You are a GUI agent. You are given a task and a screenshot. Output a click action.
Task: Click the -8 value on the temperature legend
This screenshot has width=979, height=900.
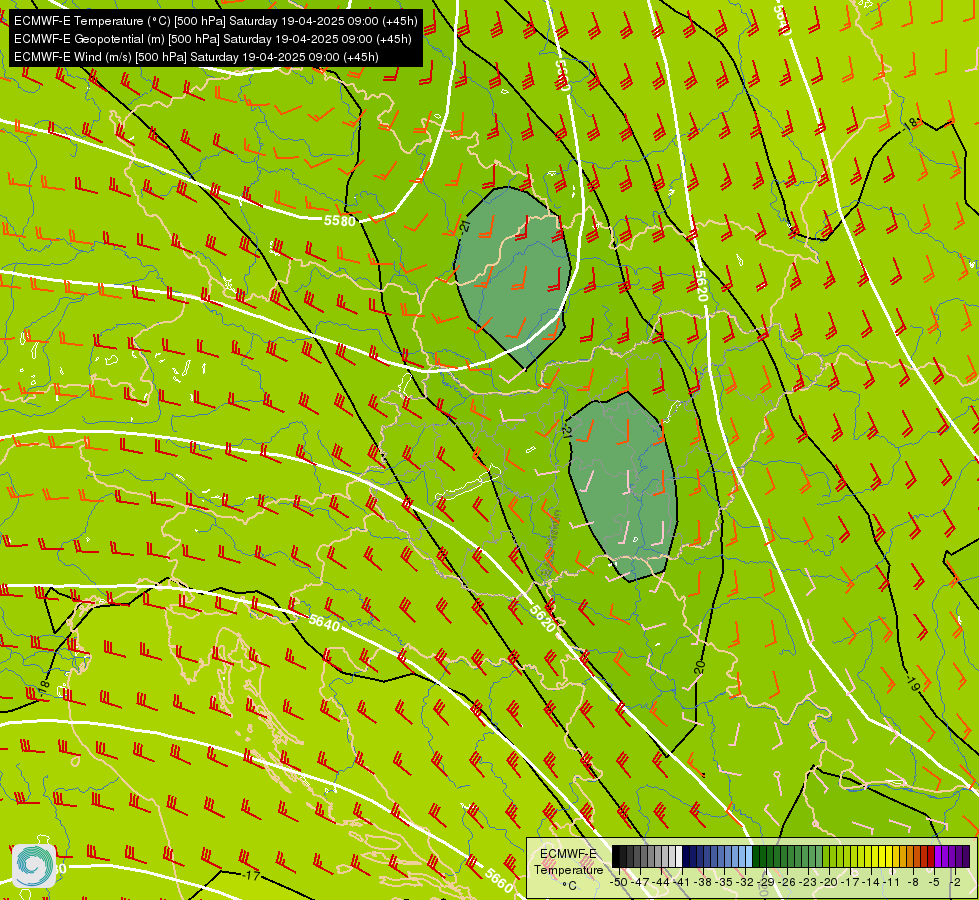pos(913,882)
